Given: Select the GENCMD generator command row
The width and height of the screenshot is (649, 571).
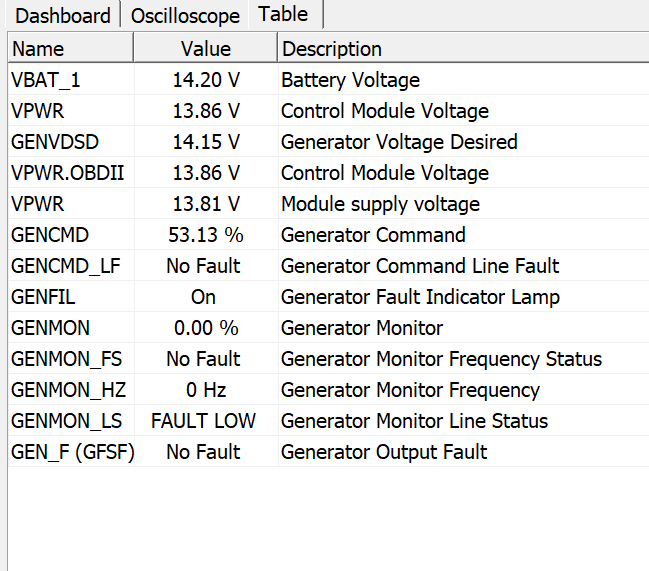Looking at the screenshot, I should point(50,235).
